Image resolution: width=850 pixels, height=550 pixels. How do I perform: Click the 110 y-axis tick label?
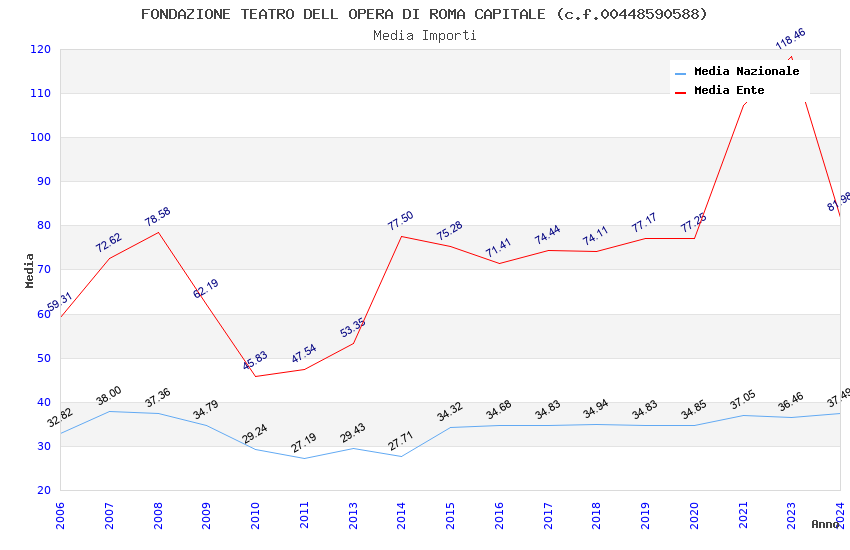40,93
